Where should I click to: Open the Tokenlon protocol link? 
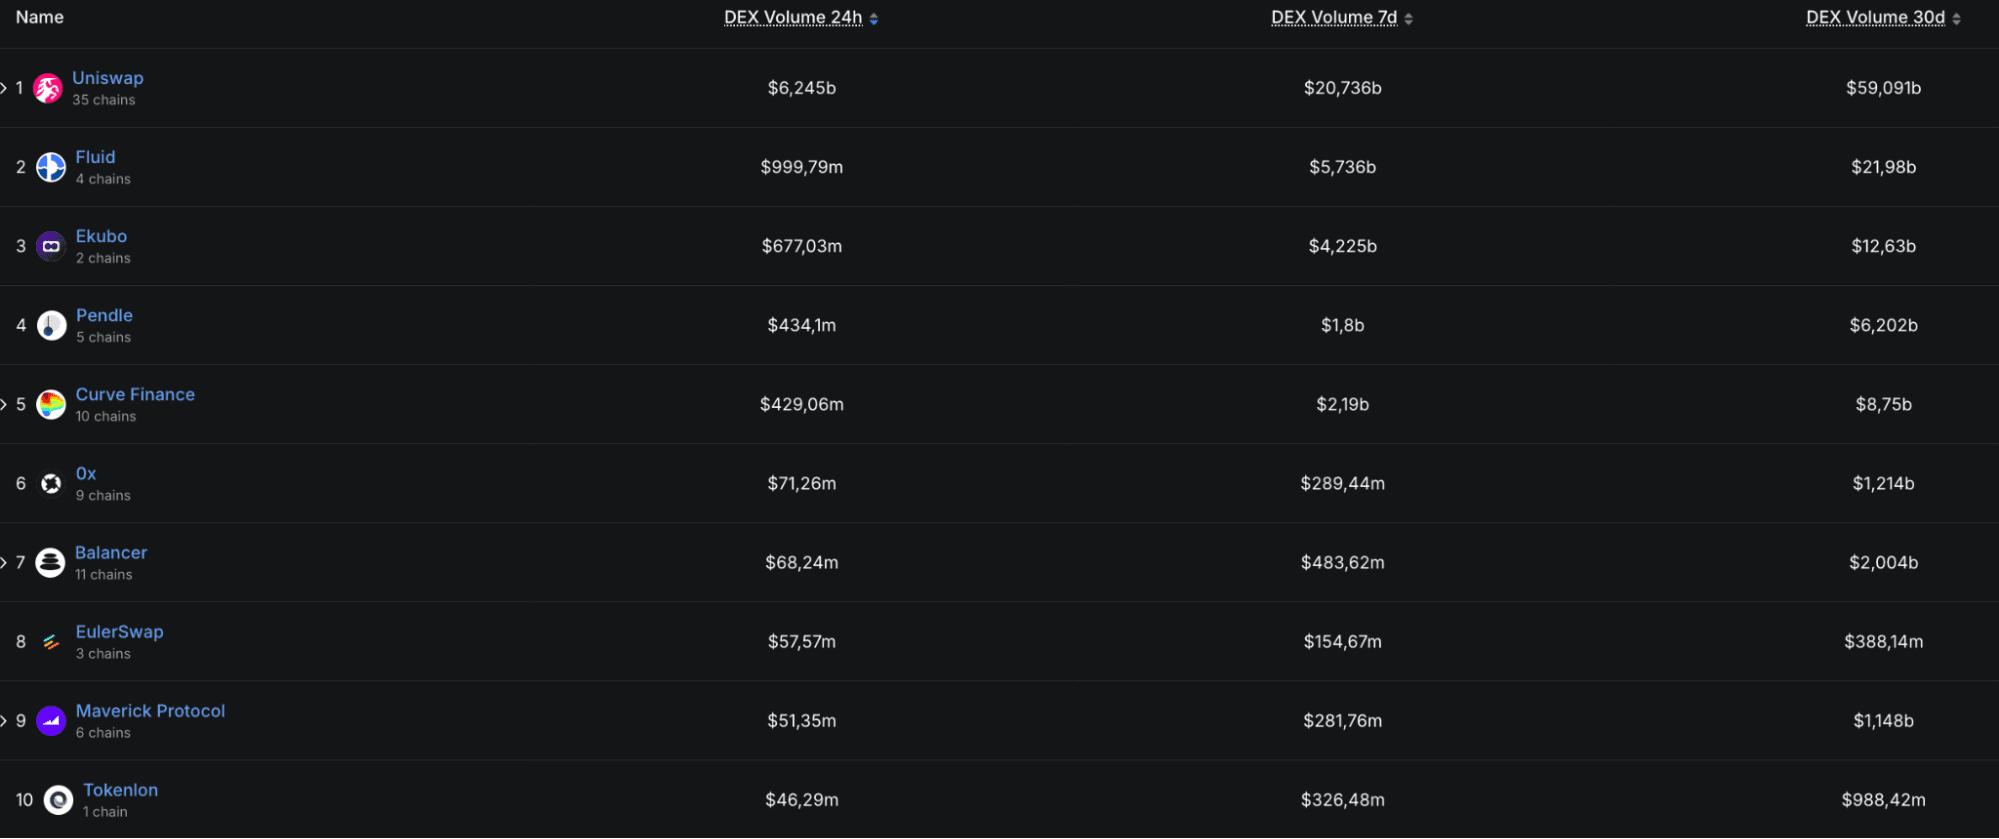pos(120,790)
